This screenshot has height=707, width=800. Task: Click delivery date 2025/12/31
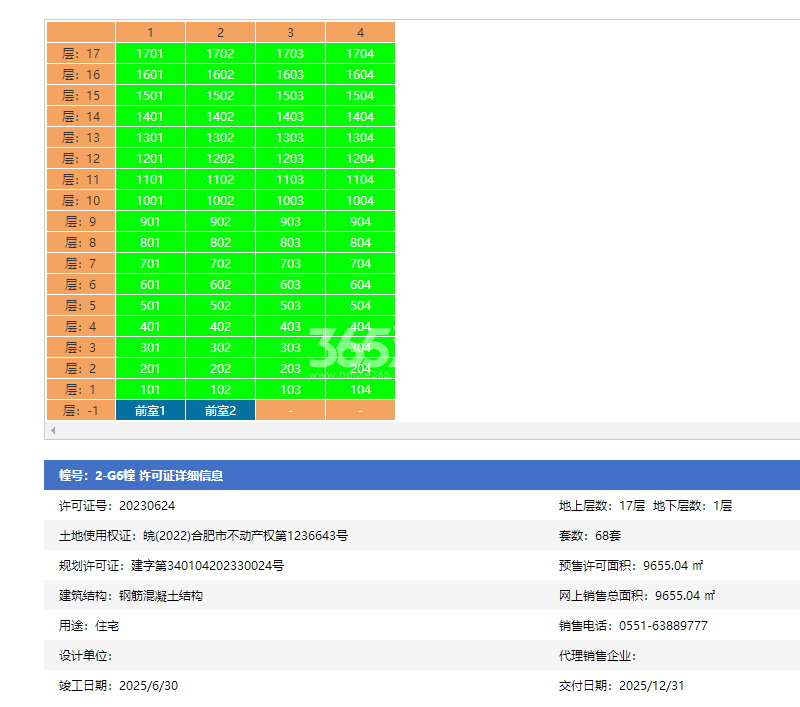tap(652, 686)
